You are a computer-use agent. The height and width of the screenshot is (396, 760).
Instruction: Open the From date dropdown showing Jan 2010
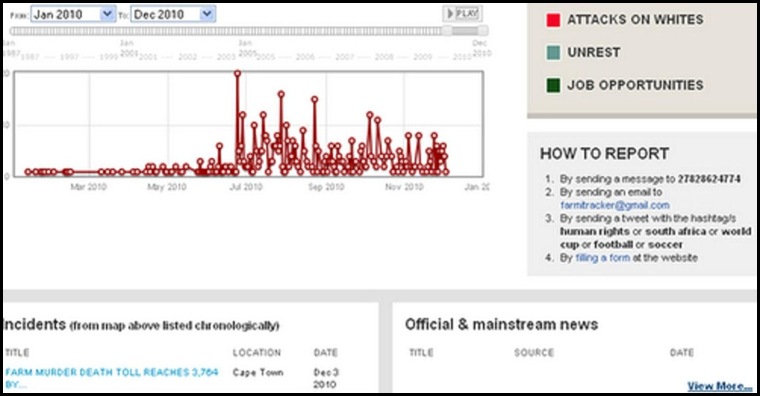[73, 15]
